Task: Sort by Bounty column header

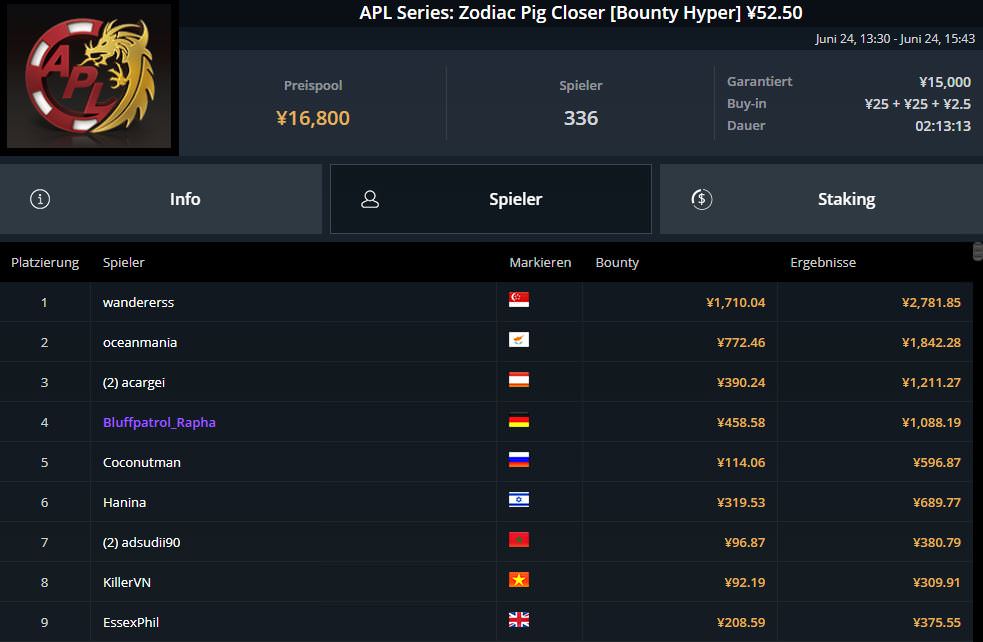Action: click(617, 263)
